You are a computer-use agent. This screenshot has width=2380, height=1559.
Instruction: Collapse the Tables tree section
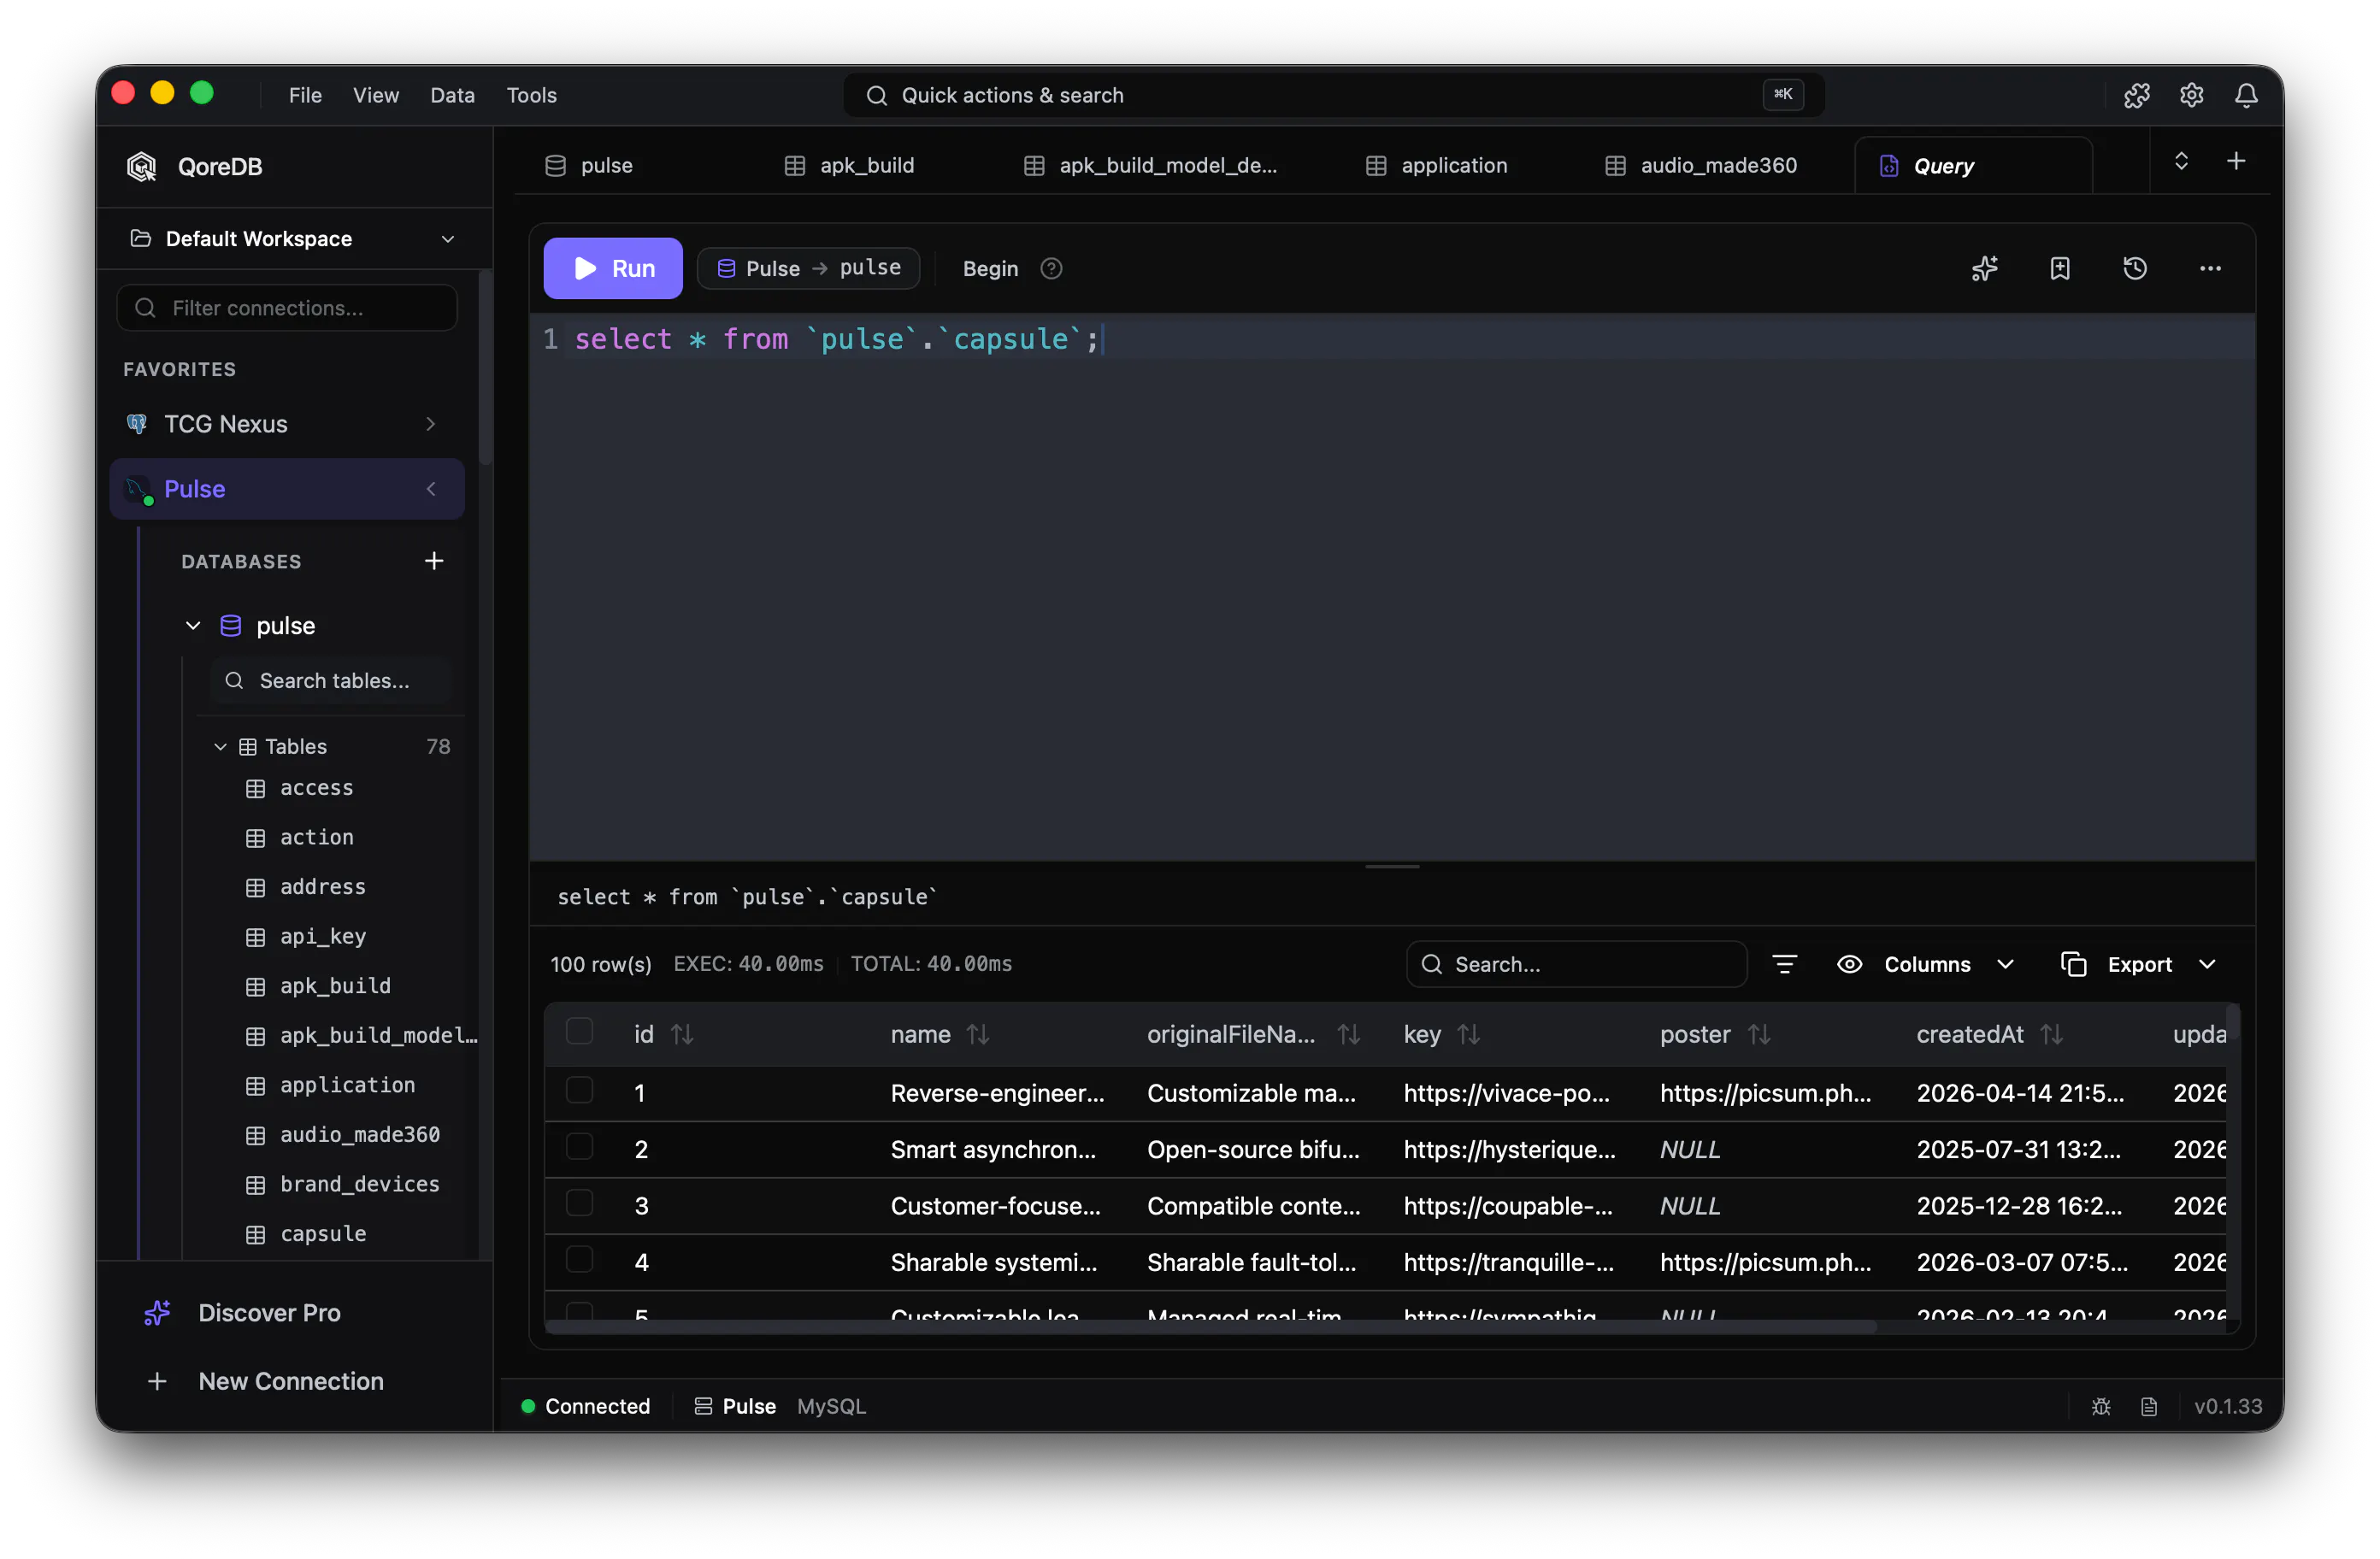pos(221,746)
